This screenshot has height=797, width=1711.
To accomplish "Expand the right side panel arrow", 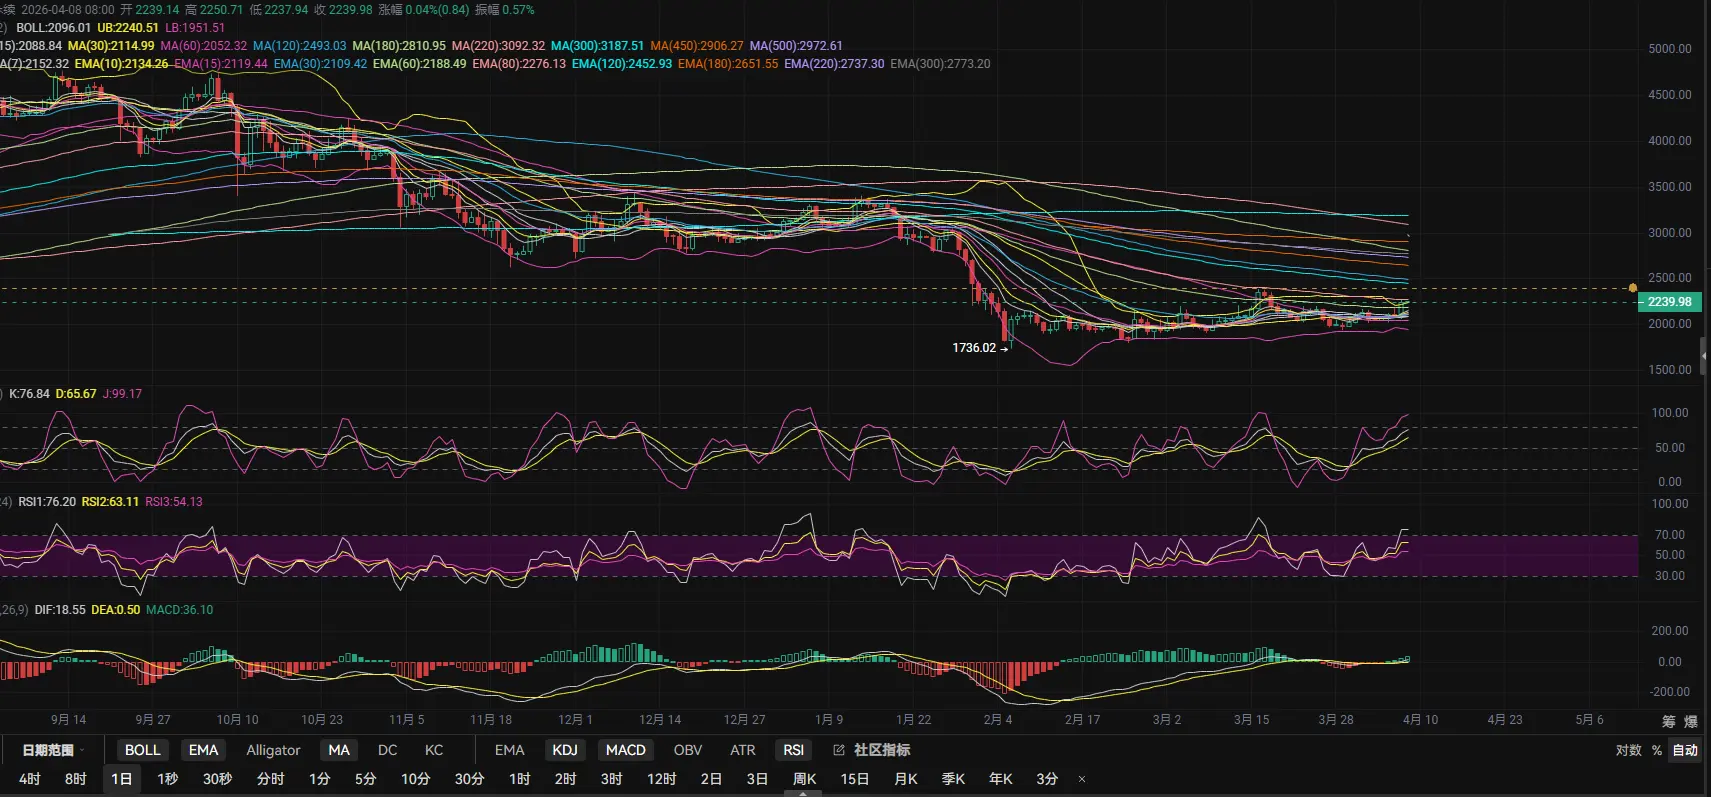I will pyautogui.click(x=1704, y=355).
